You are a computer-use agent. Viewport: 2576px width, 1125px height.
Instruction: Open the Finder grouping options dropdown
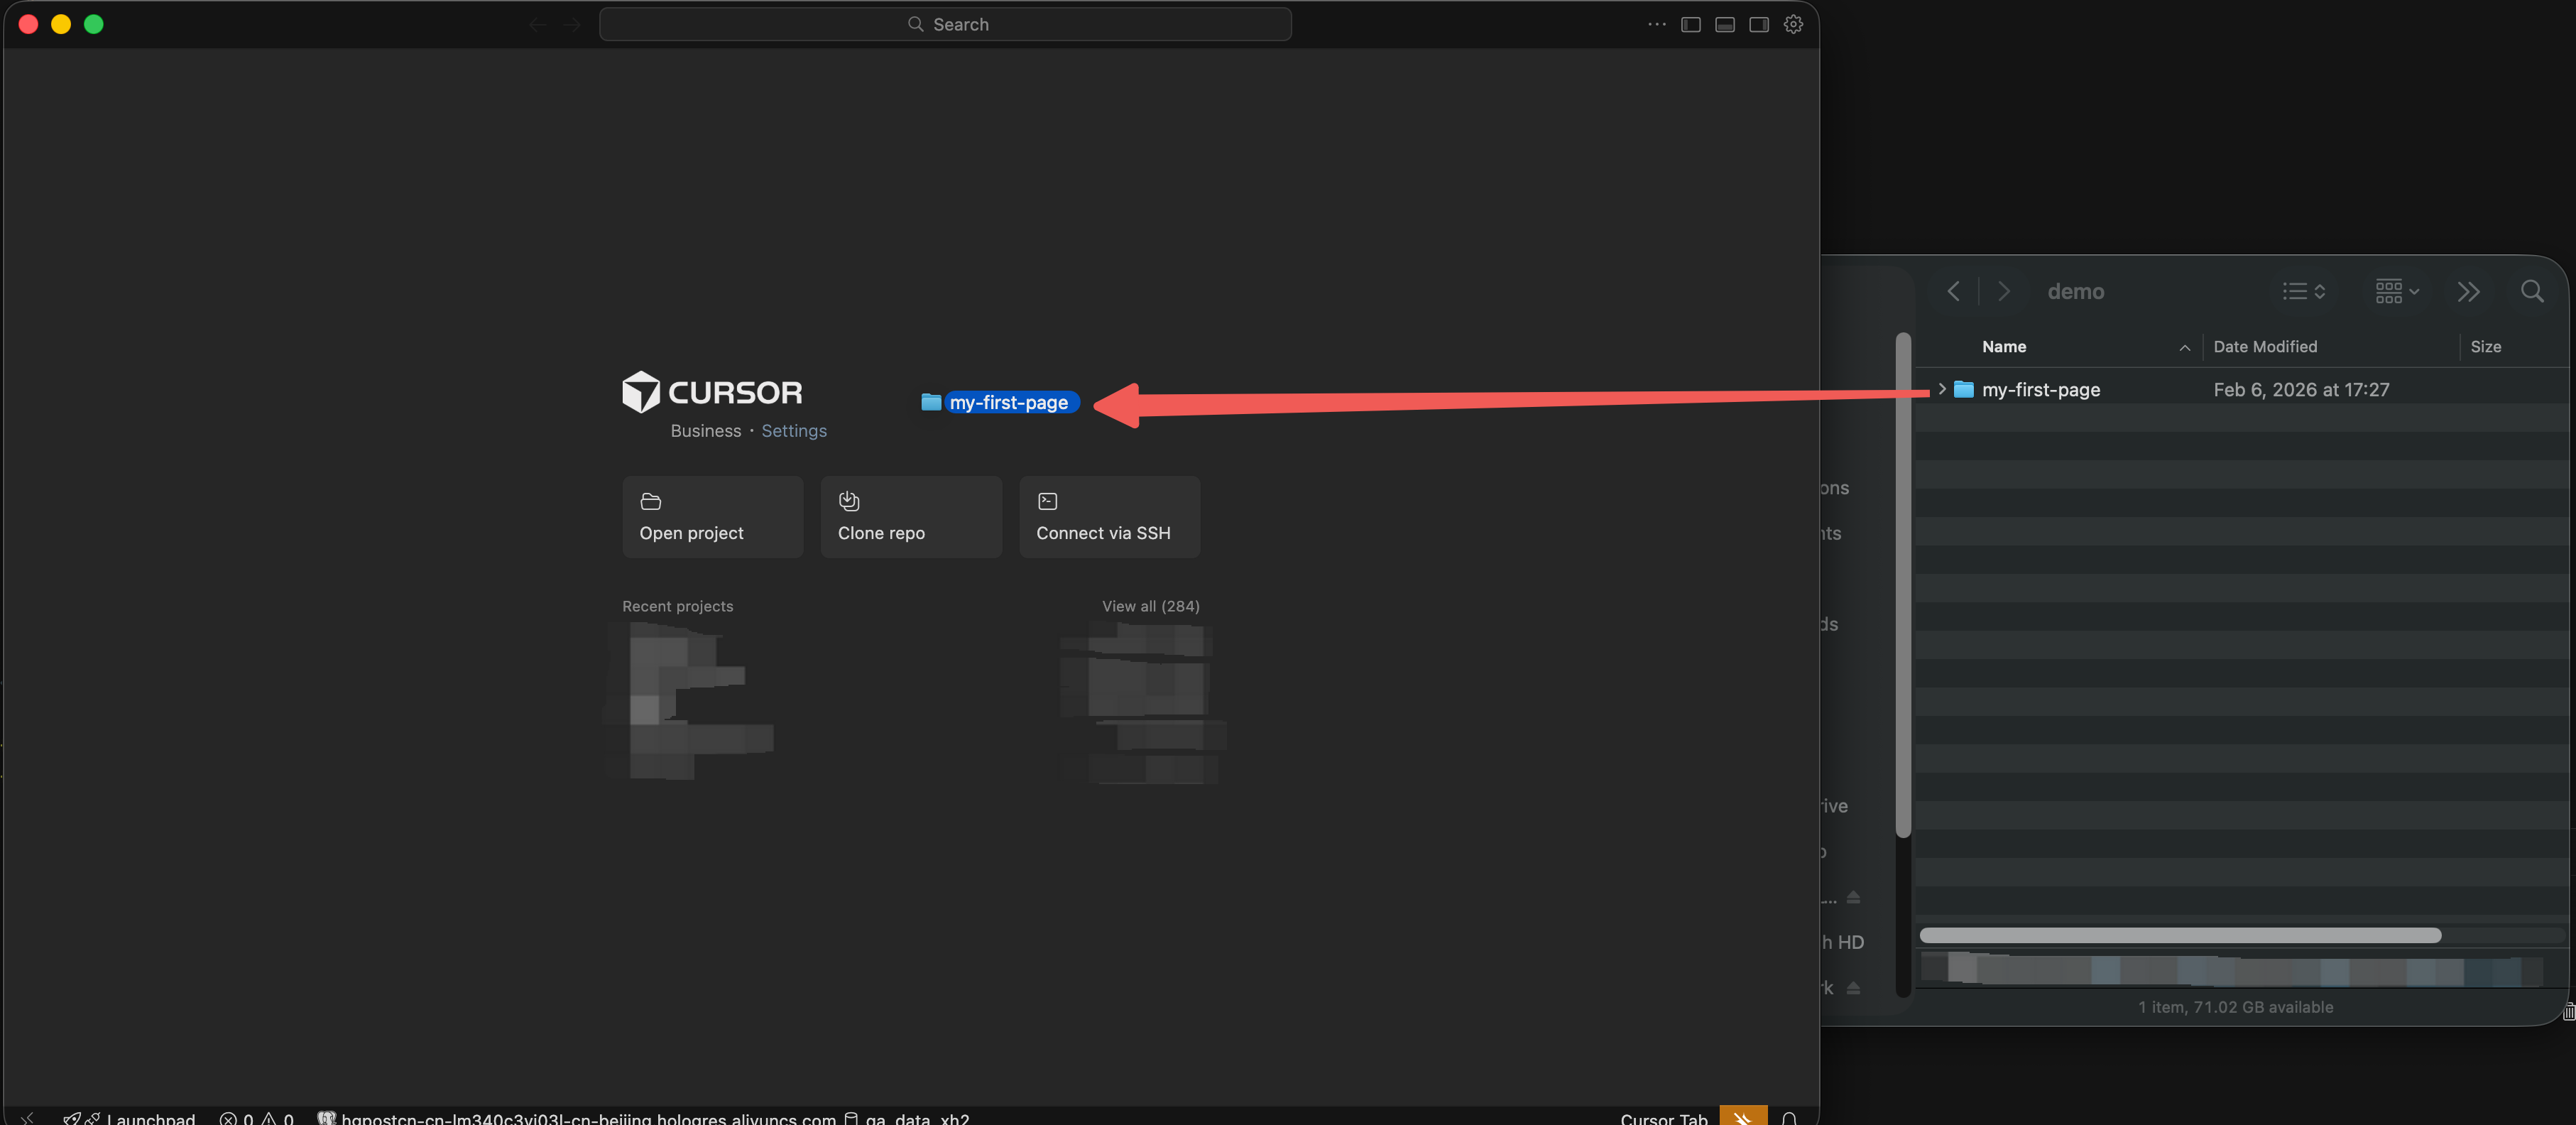tap(2396, 291)
